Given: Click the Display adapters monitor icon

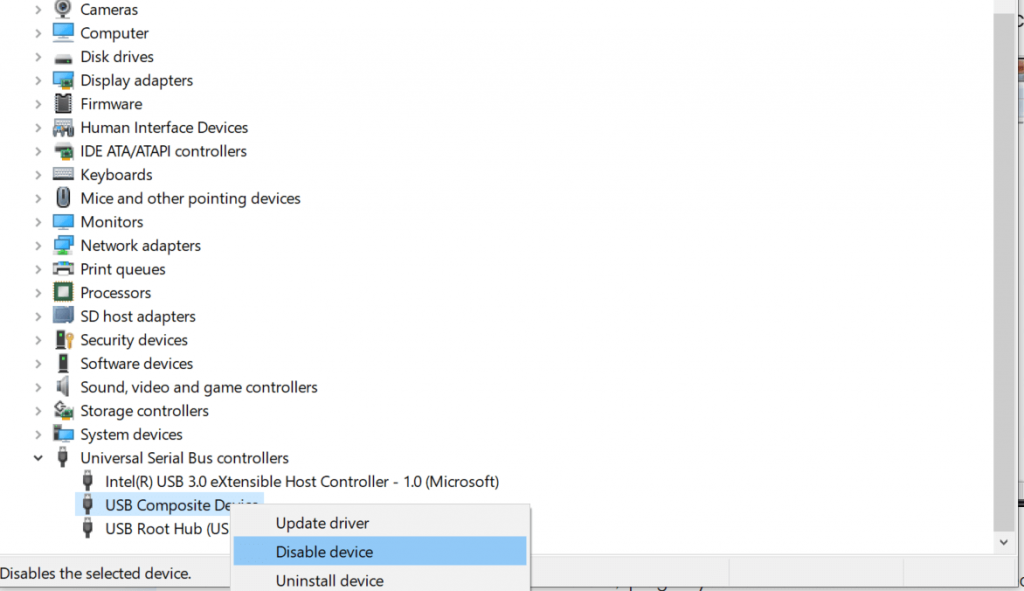Looking at the screenshot, I should click(62, 80).
